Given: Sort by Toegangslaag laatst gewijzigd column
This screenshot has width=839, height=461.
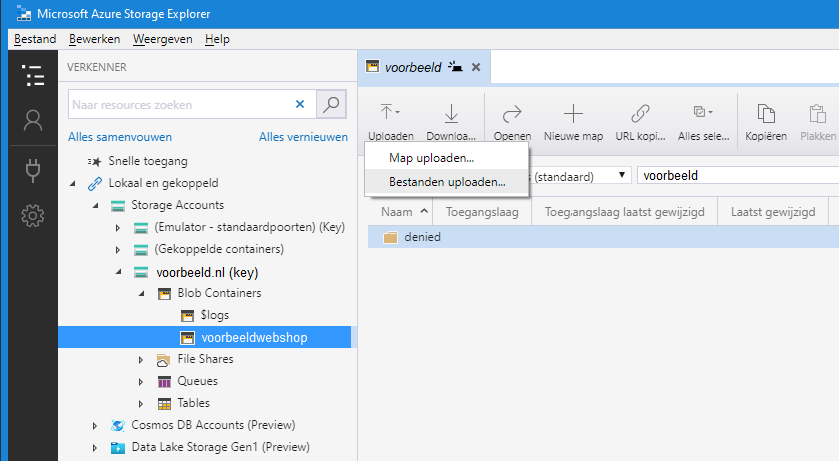Looking at the screenshot, I should pos(624,212).
